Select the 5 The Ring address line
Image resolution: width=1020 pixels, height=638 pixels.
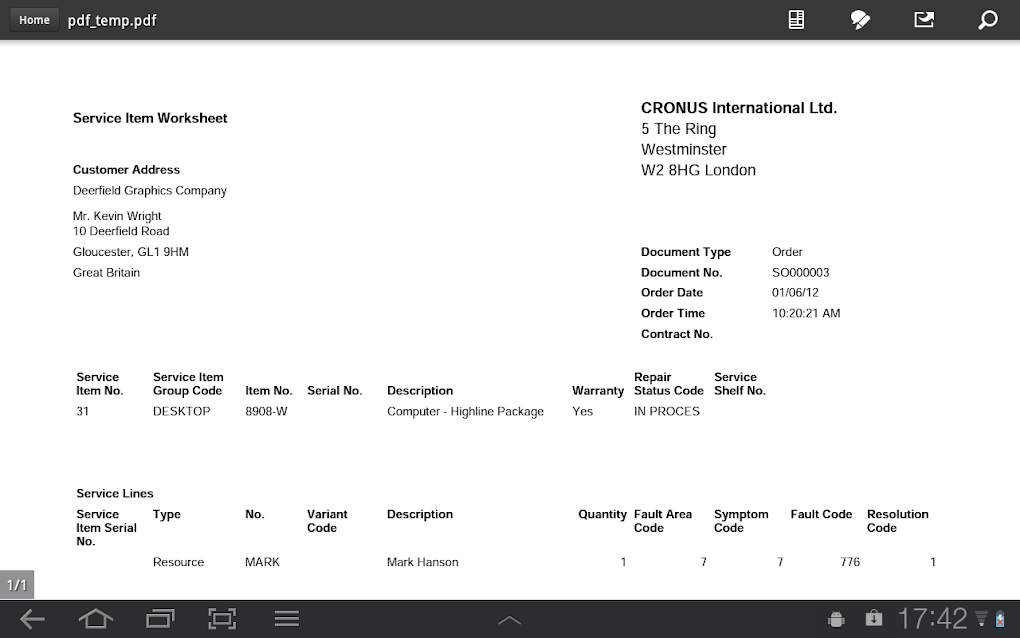pyautogui.click(x=678, y=129)
